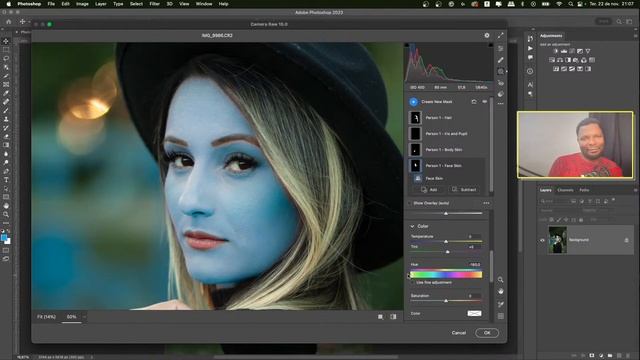640x360 pixels.
Task: Enable the Show Overlay checkbox
Action: click(x=410, y=203)
